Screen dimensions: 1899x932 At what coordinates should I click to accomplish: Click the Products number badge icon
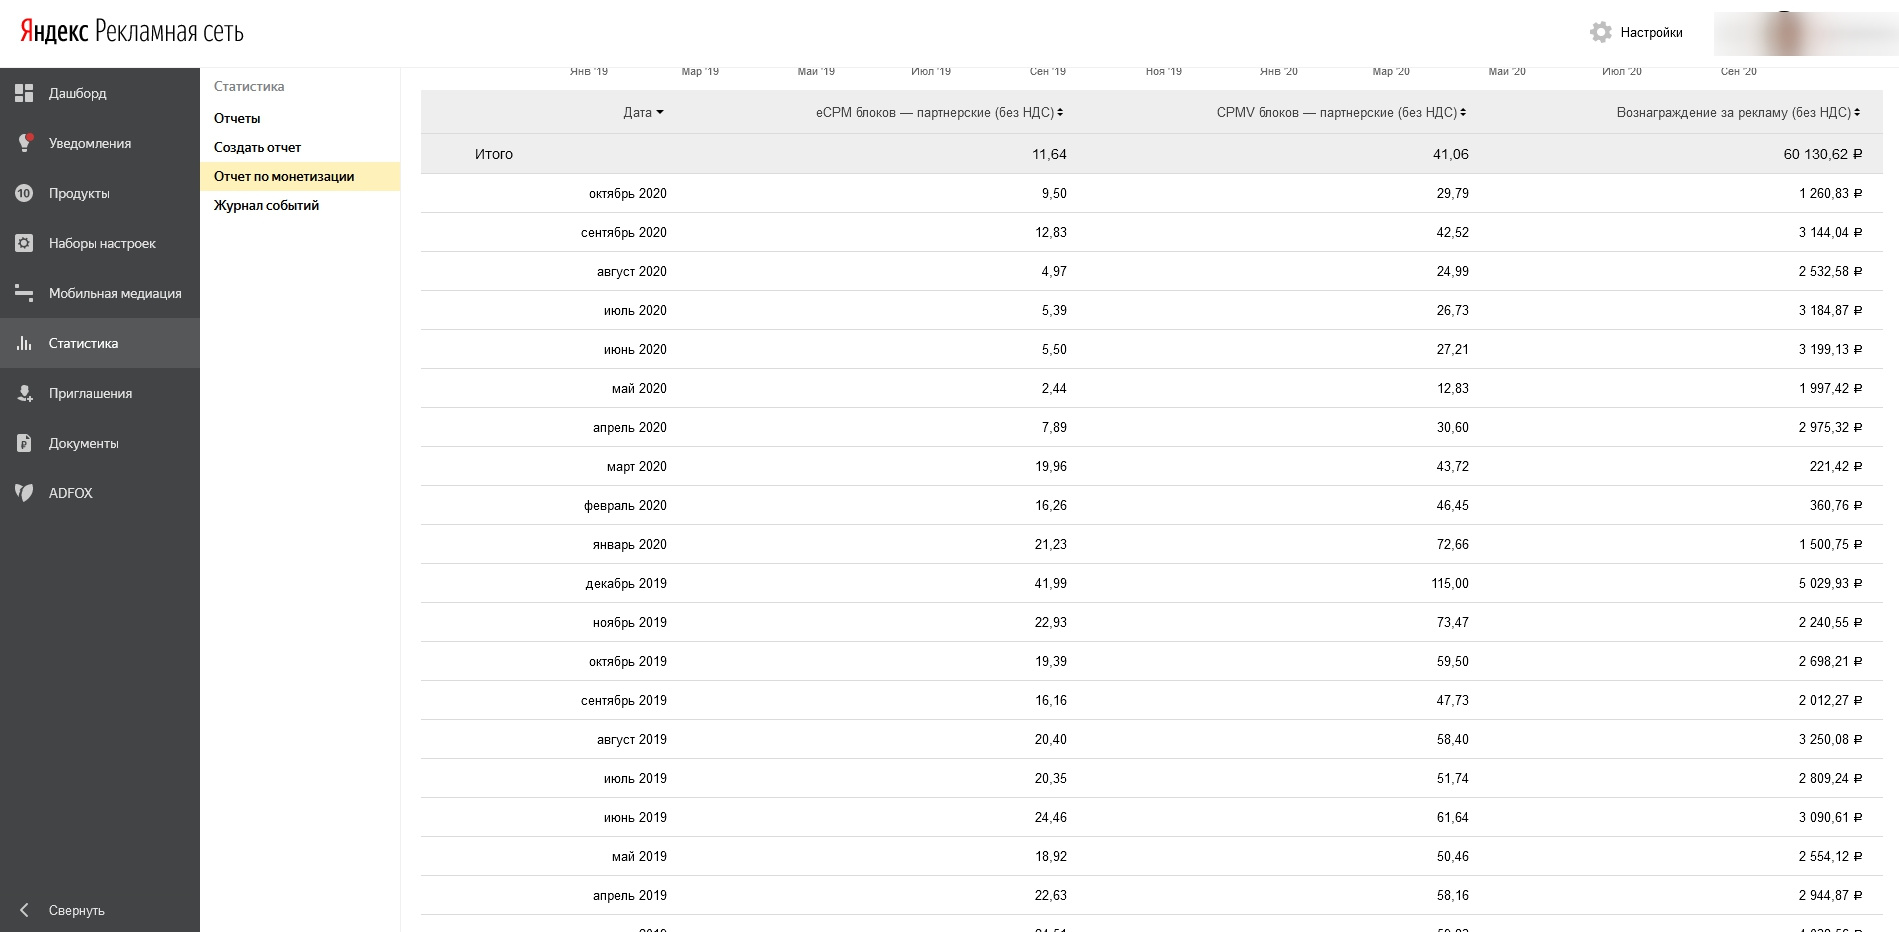24,193
